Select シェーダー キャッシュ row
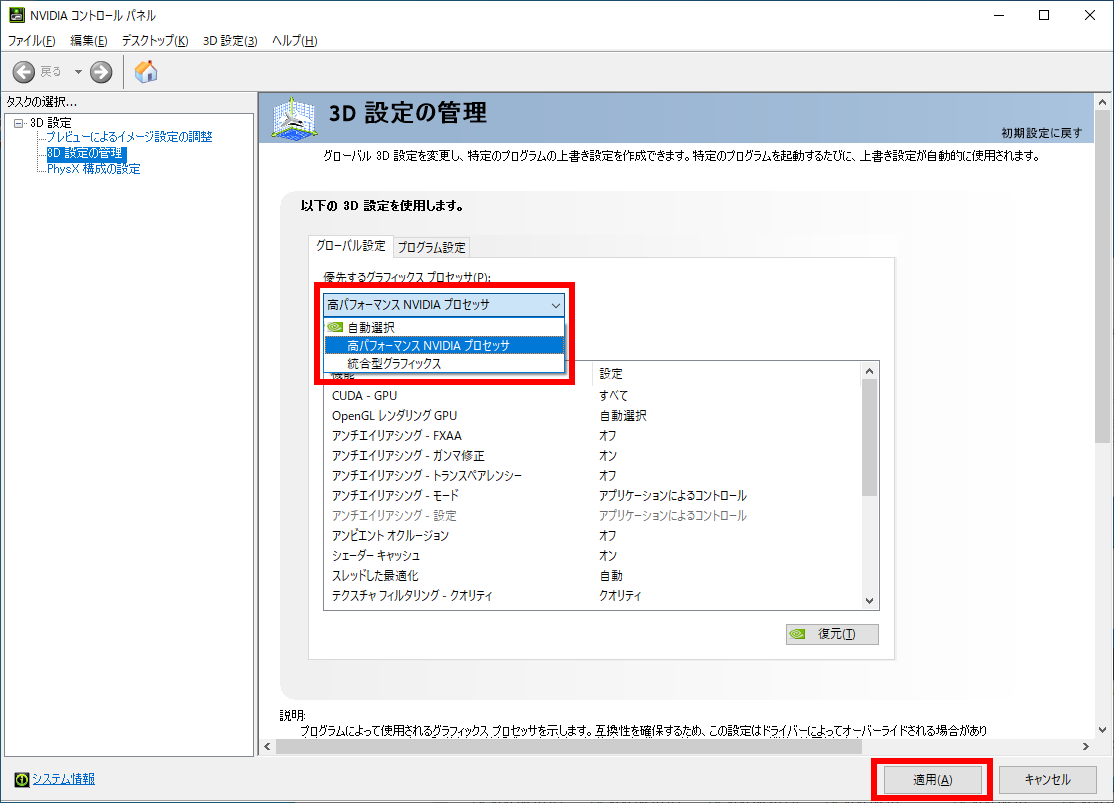 pyautogui.click(x=593, y=556)
